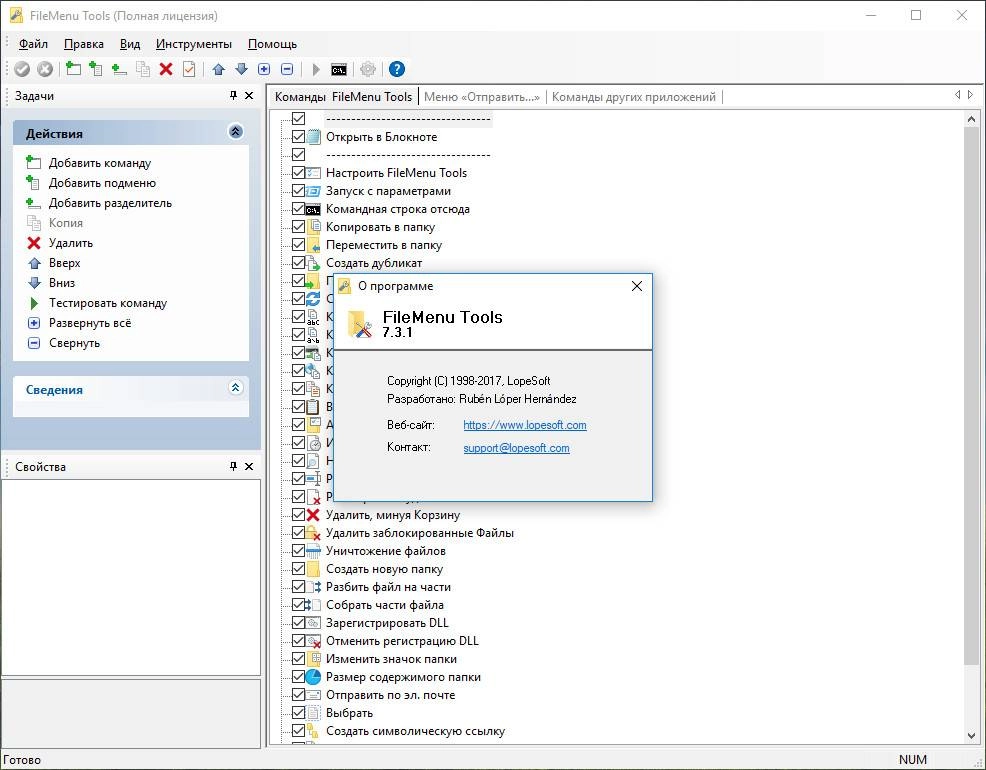Screen dimensions: 986x770
Task: Click the shredder icon of Уничтожение файлов
Action: tap(313, 551)
